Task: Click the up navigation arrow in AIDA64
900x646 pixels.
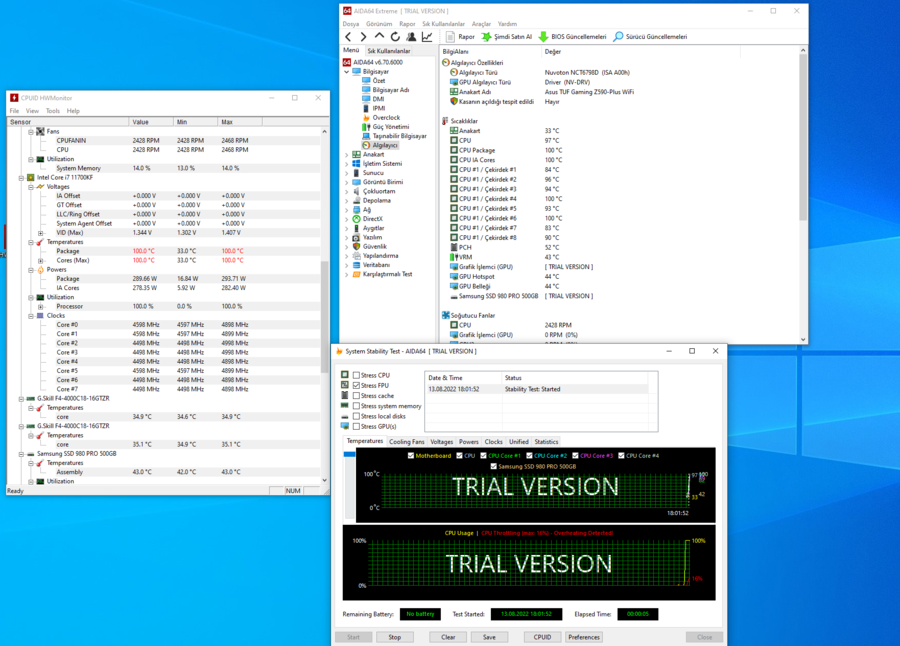Action: pos(379,37)
